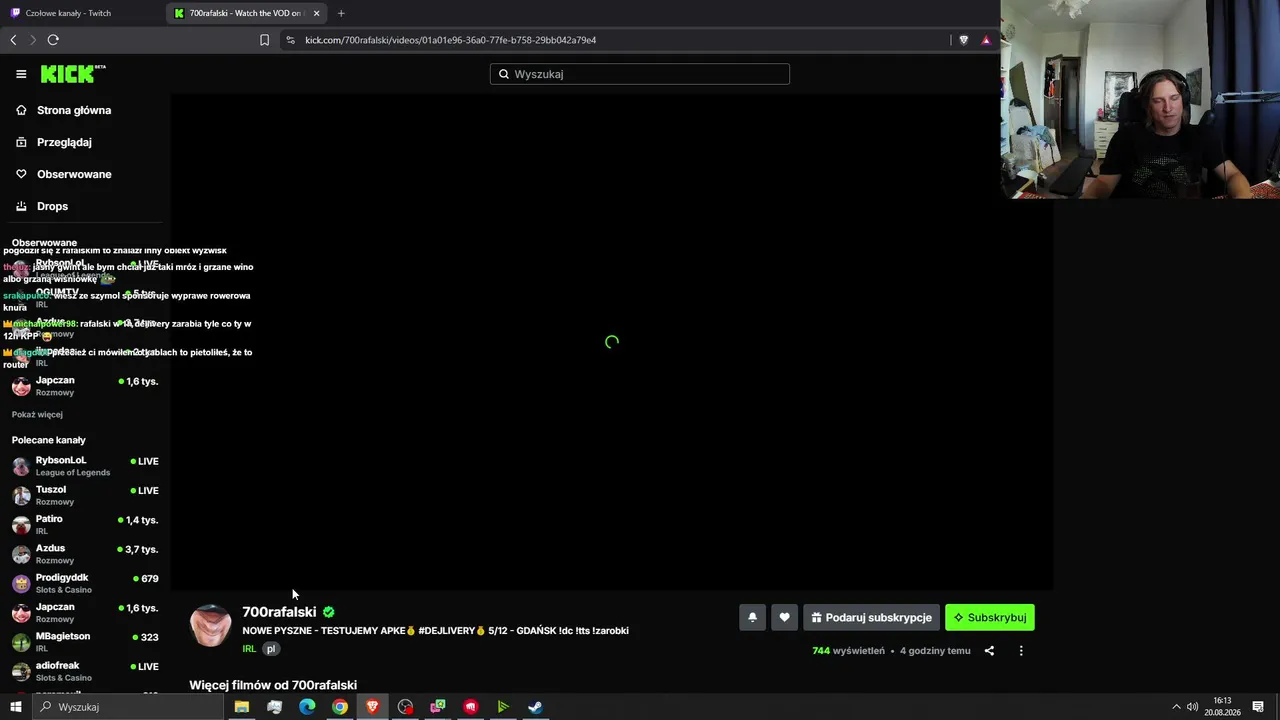Bookmark this page with the bookmark icon
This screenshot has width=1280, height=720.
pyautogui.click(x=264, y=40)
